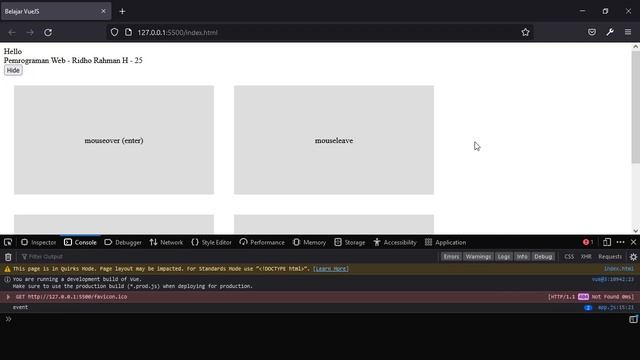The image size is (640, 360).
Task: Open the wrench developer tools icon
Action: click(610, 32)
